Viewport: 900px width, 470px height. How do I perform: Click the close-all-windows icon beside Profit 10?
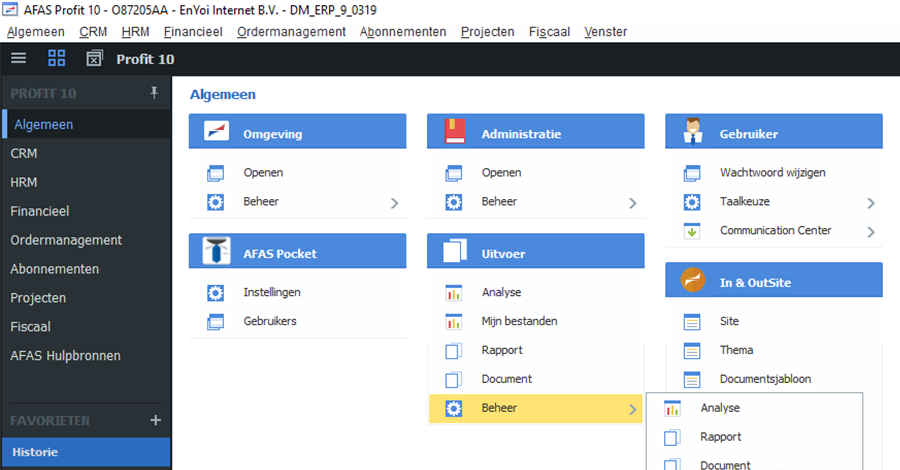[94, 58]
